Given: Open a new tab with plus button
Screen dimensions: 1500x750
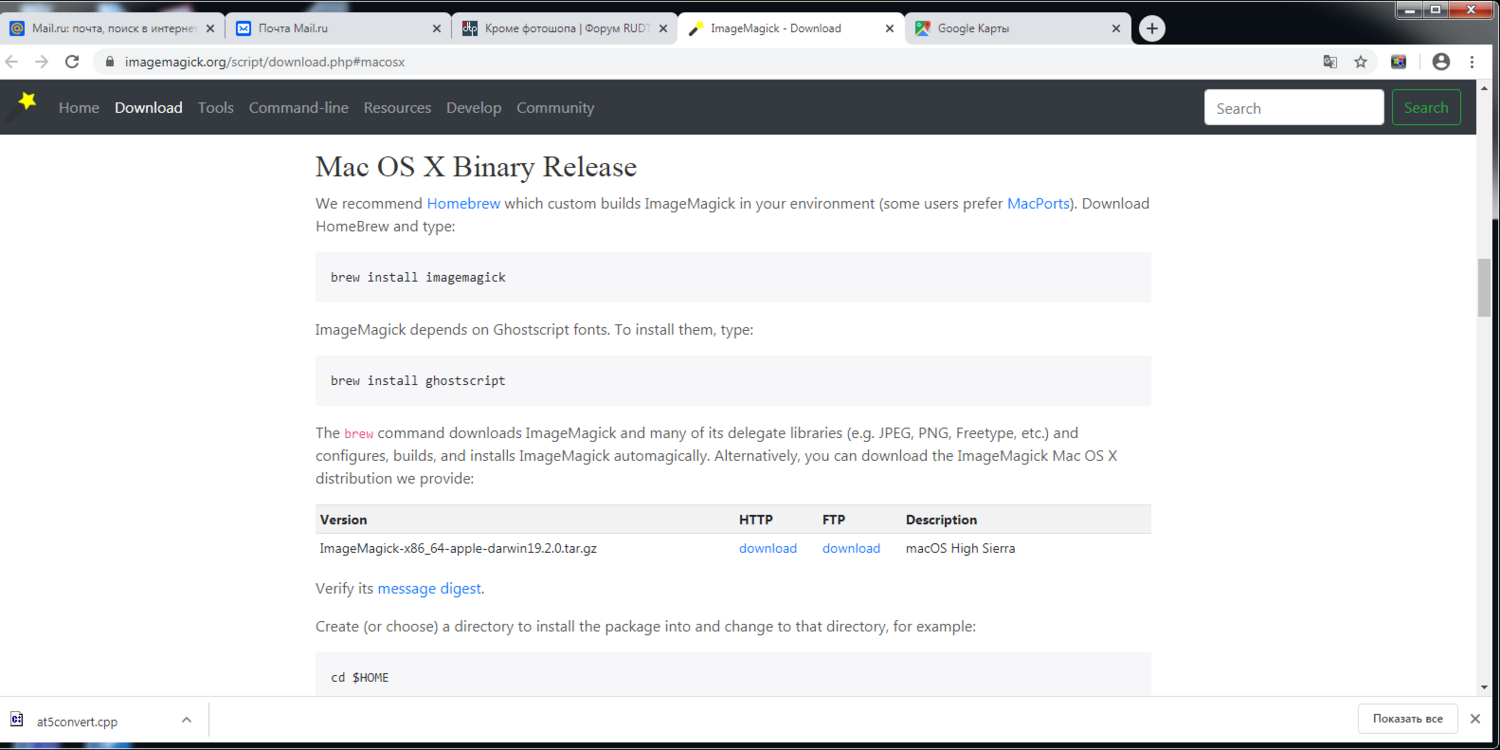Looking at the screenshot, I should 1152,29.
